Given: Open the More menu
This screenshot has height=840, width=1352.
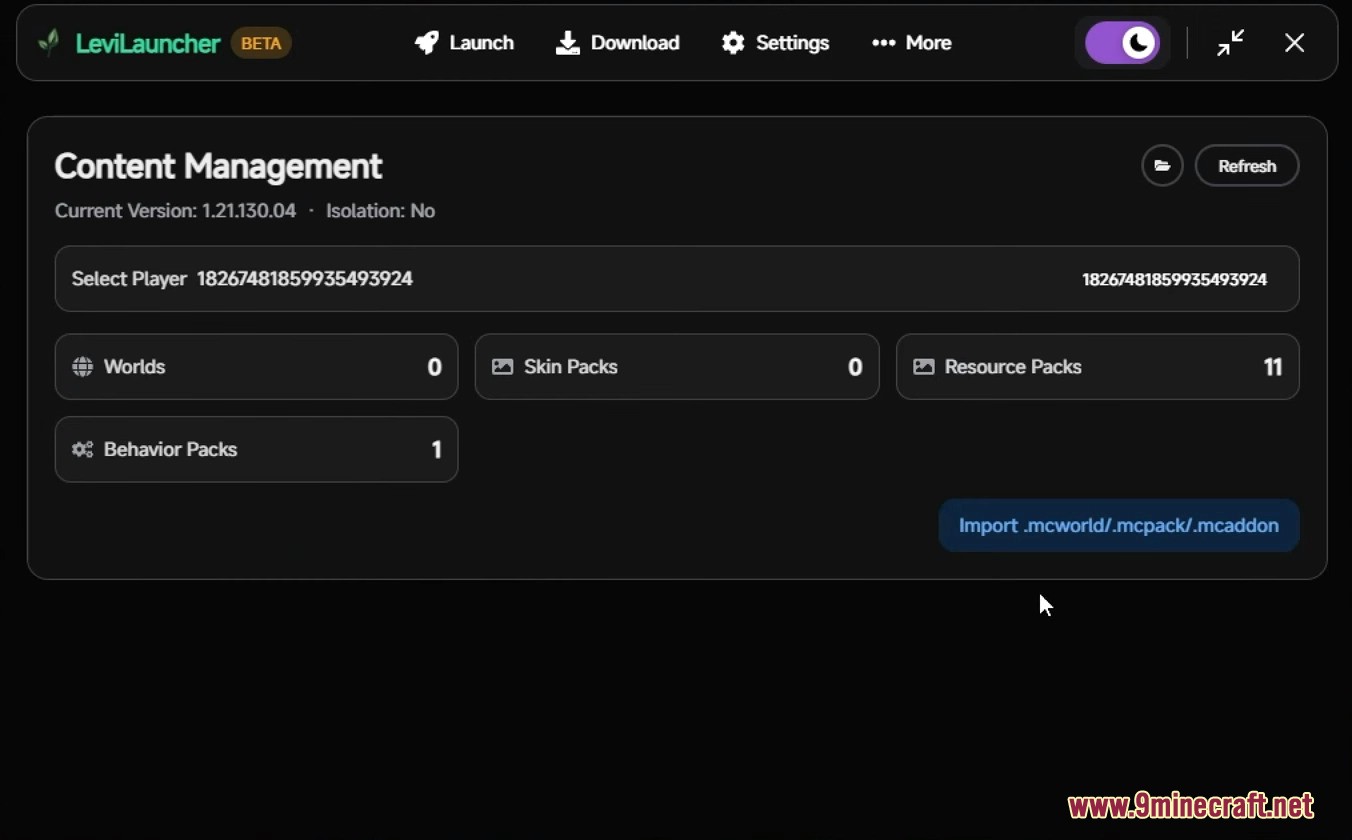Looking at the screenshot, I should [911, 43].
